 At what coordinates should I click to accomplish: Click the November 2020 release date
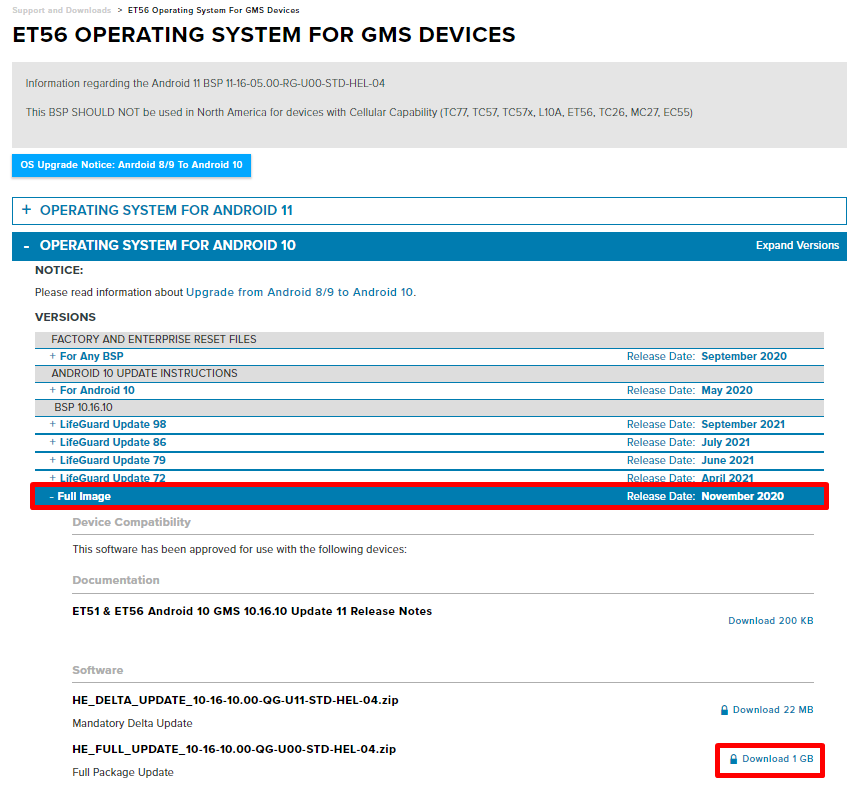(742, 496)
